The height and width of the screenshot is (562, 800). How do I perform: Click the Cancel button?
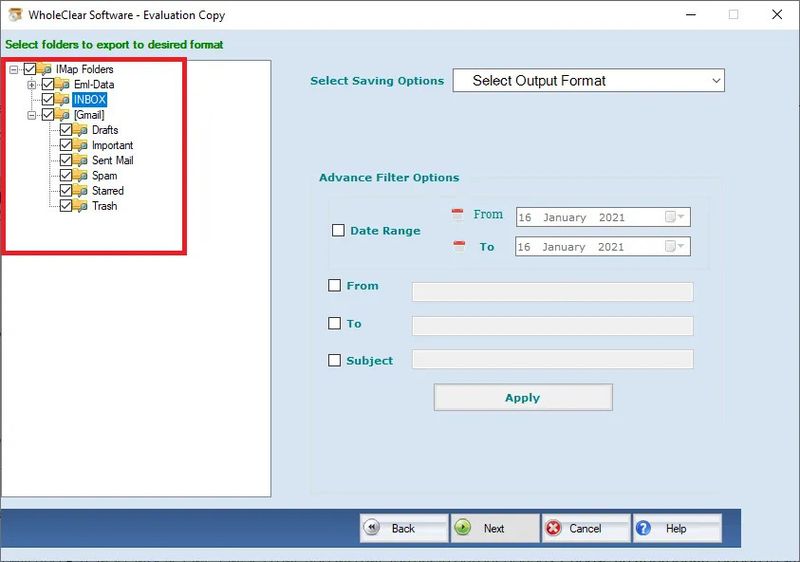click(x=586, y=528)
